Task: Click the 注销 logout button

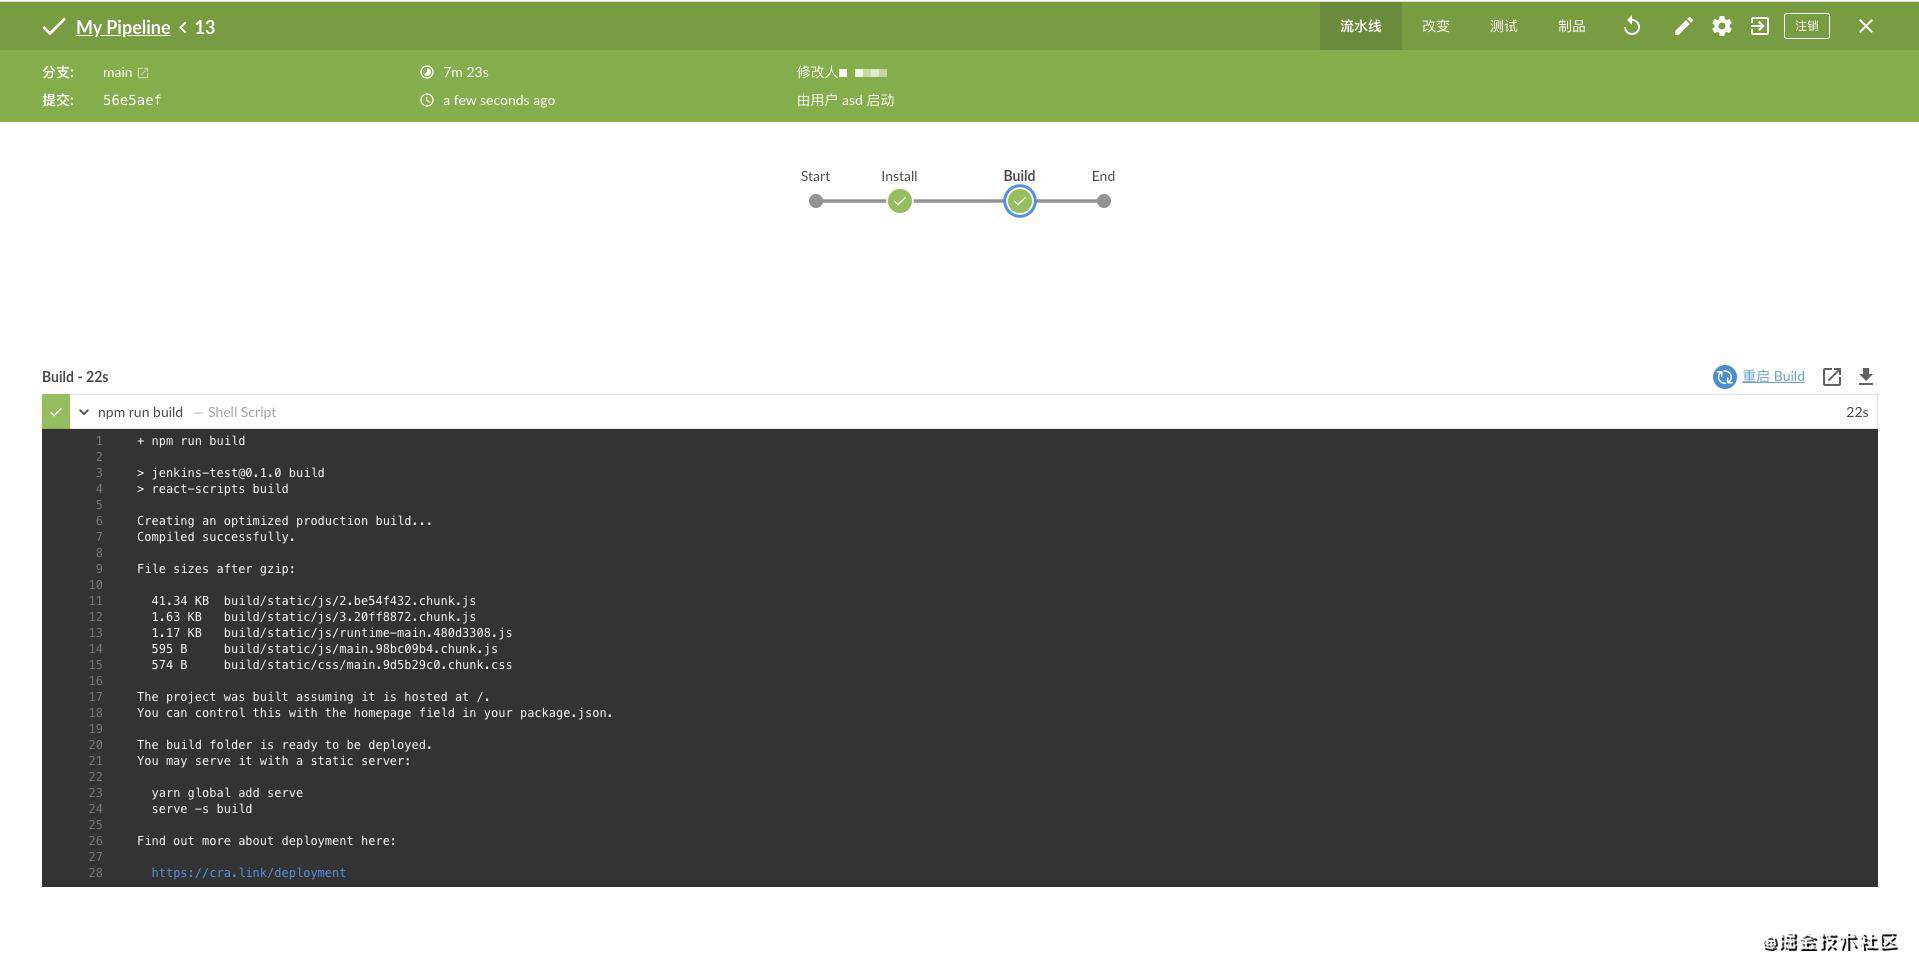Action: [x=1806, y=26]
